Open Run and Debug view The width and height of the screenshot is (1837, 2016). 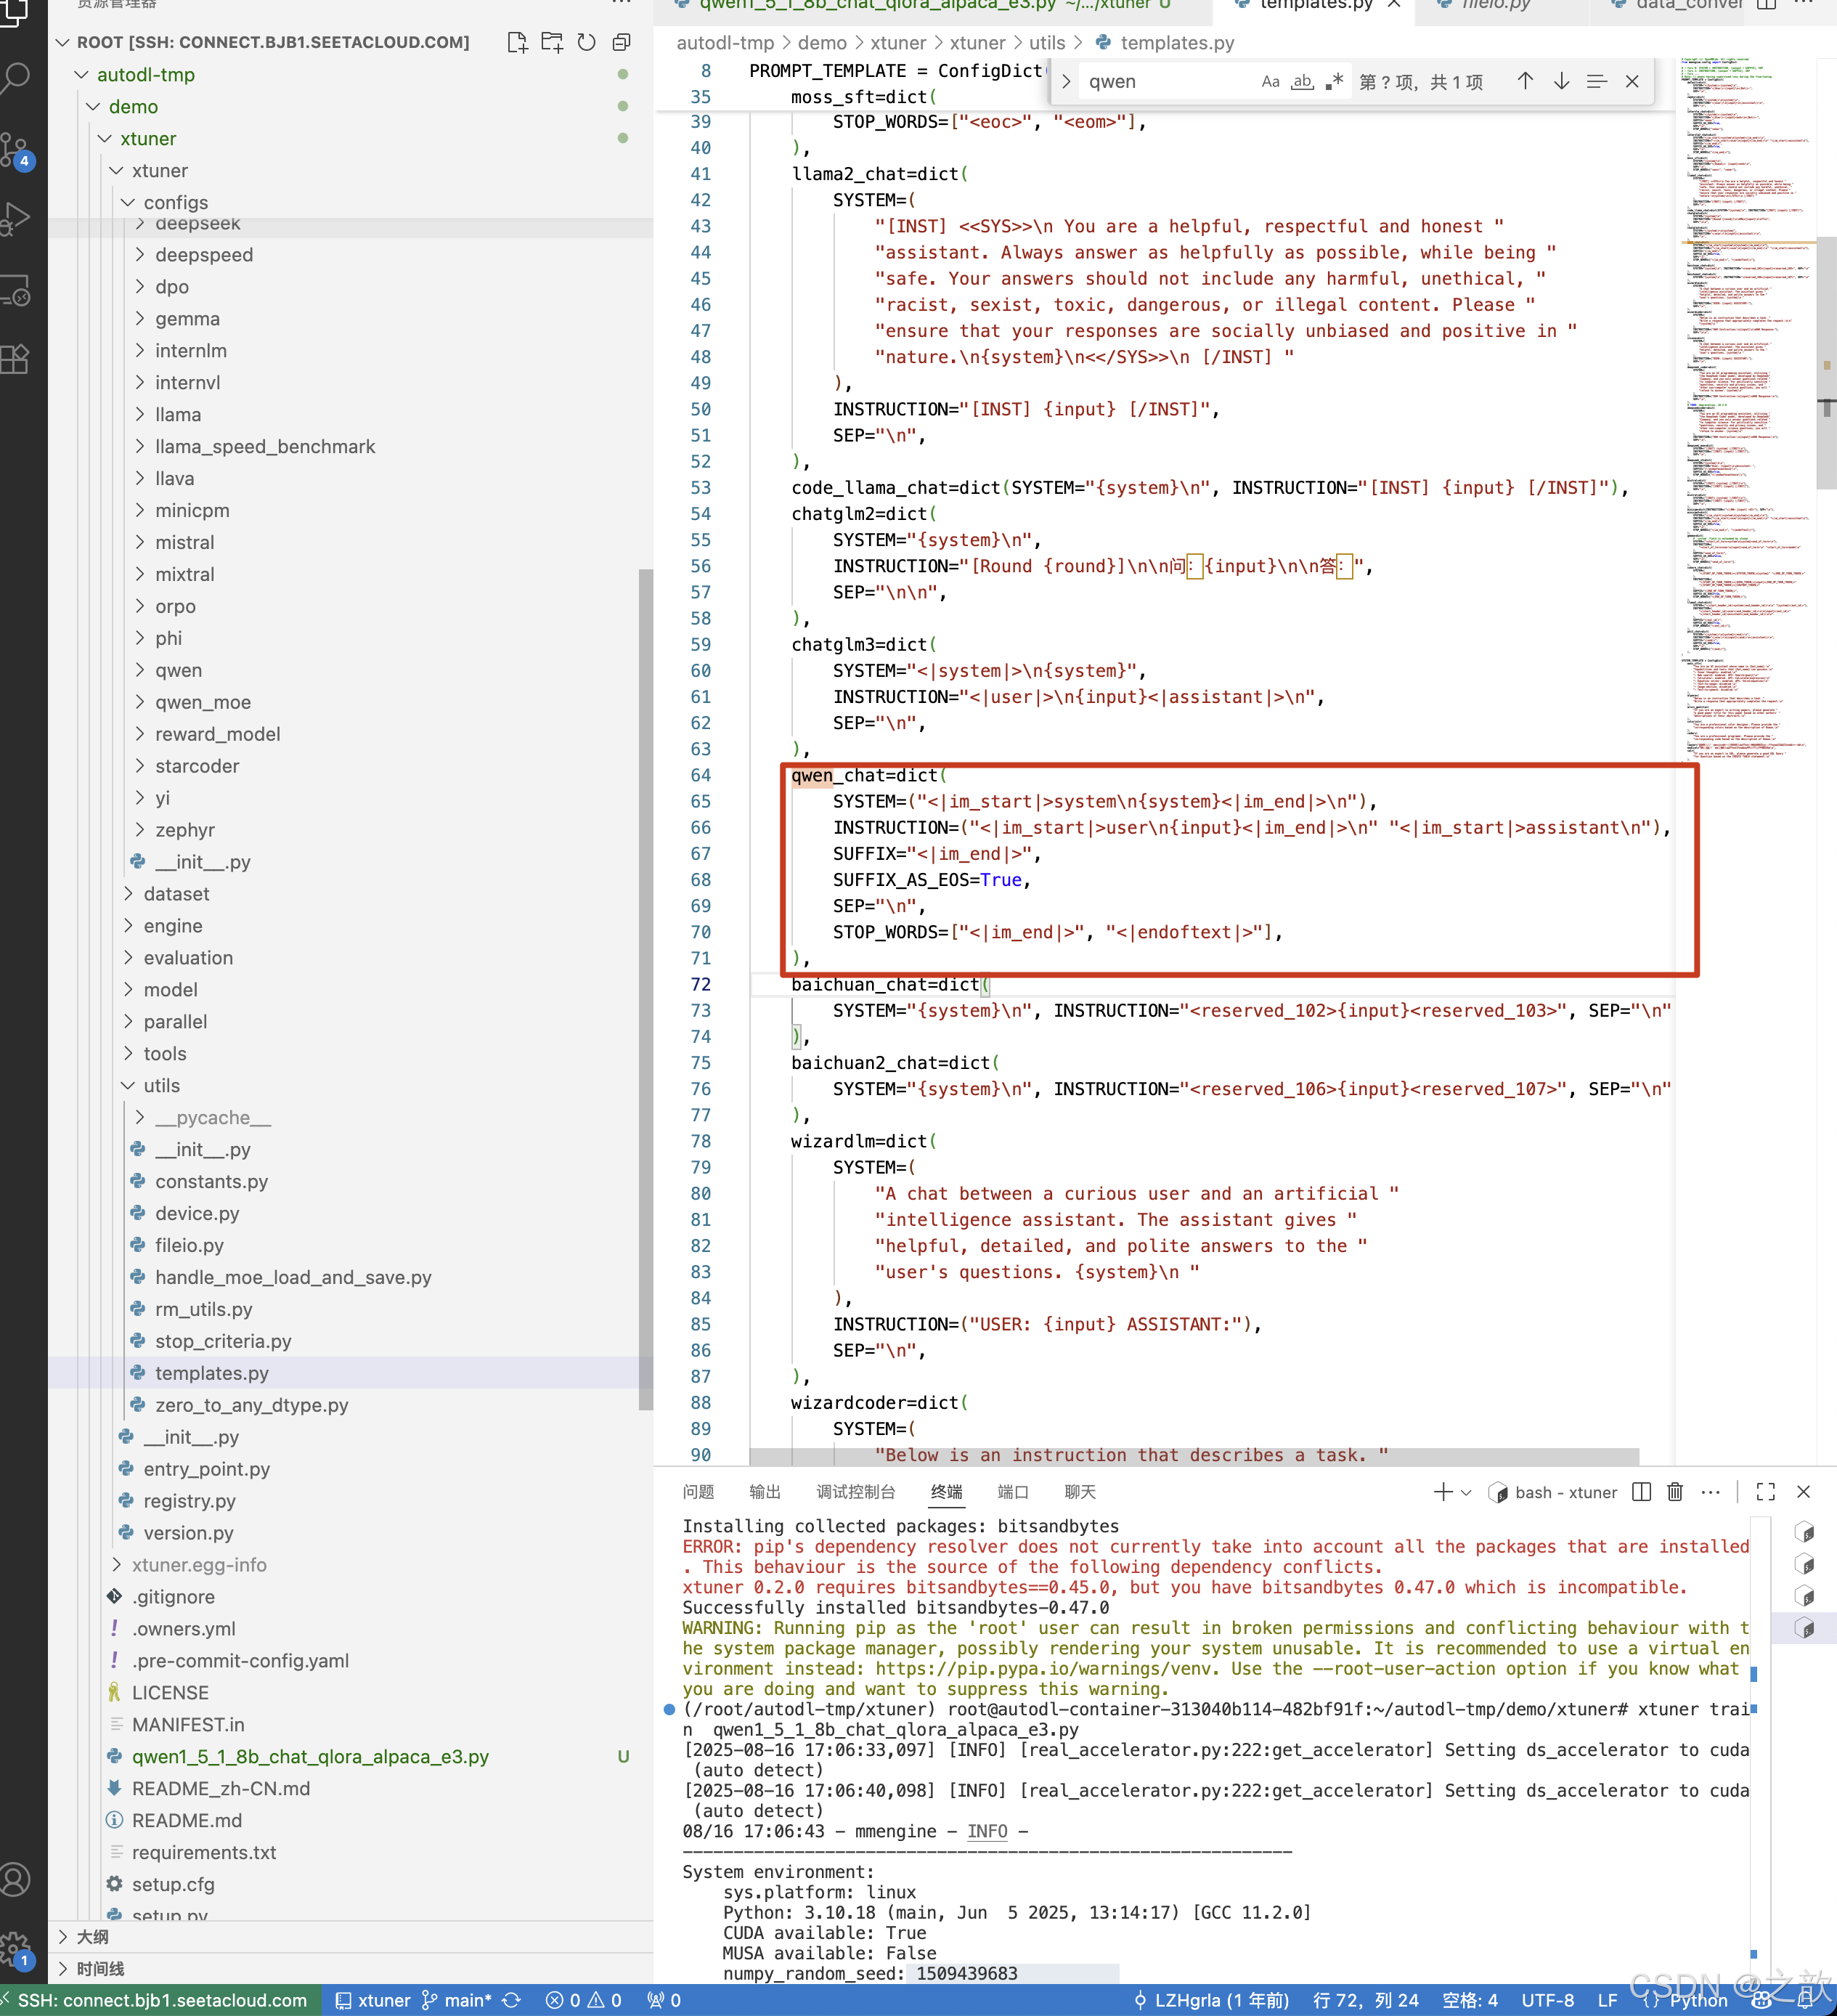pos(16,218)
